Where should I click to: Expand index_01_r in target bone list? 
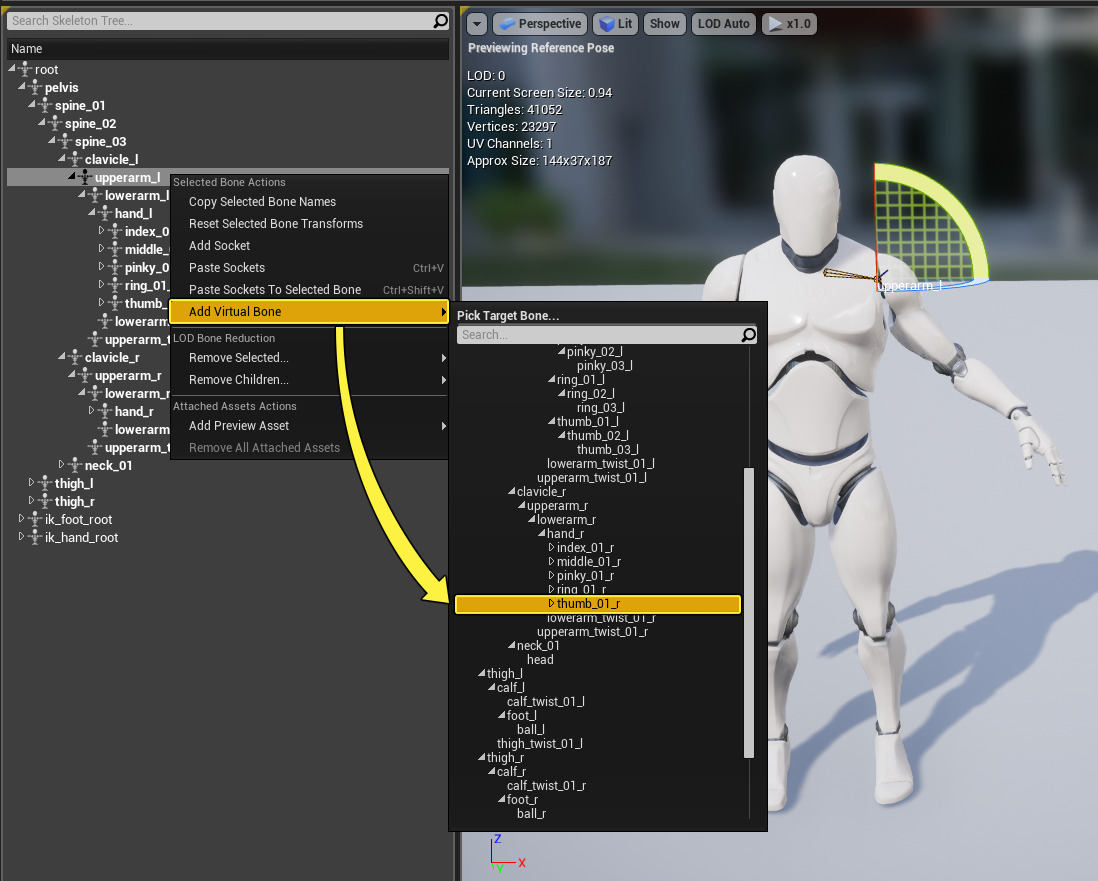click(x=551, y=548)
